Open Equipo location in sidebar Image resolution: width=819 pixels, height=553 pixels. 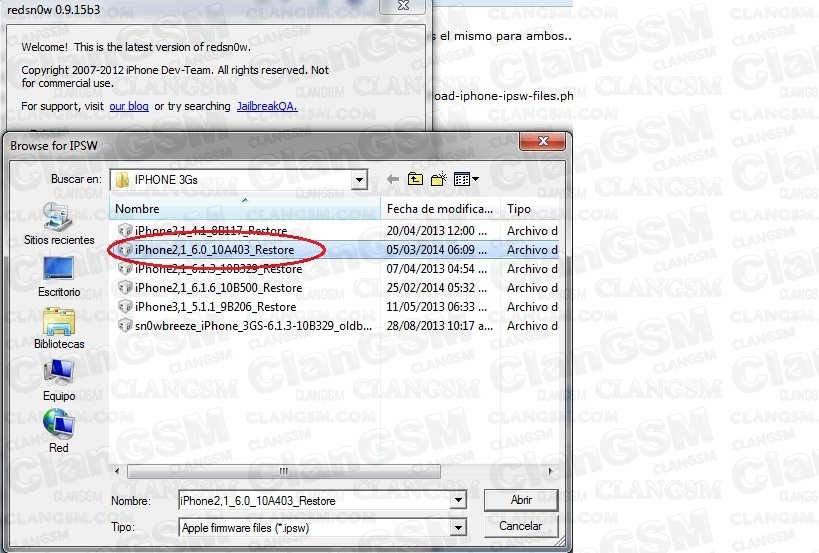click(x=59, y=381)
